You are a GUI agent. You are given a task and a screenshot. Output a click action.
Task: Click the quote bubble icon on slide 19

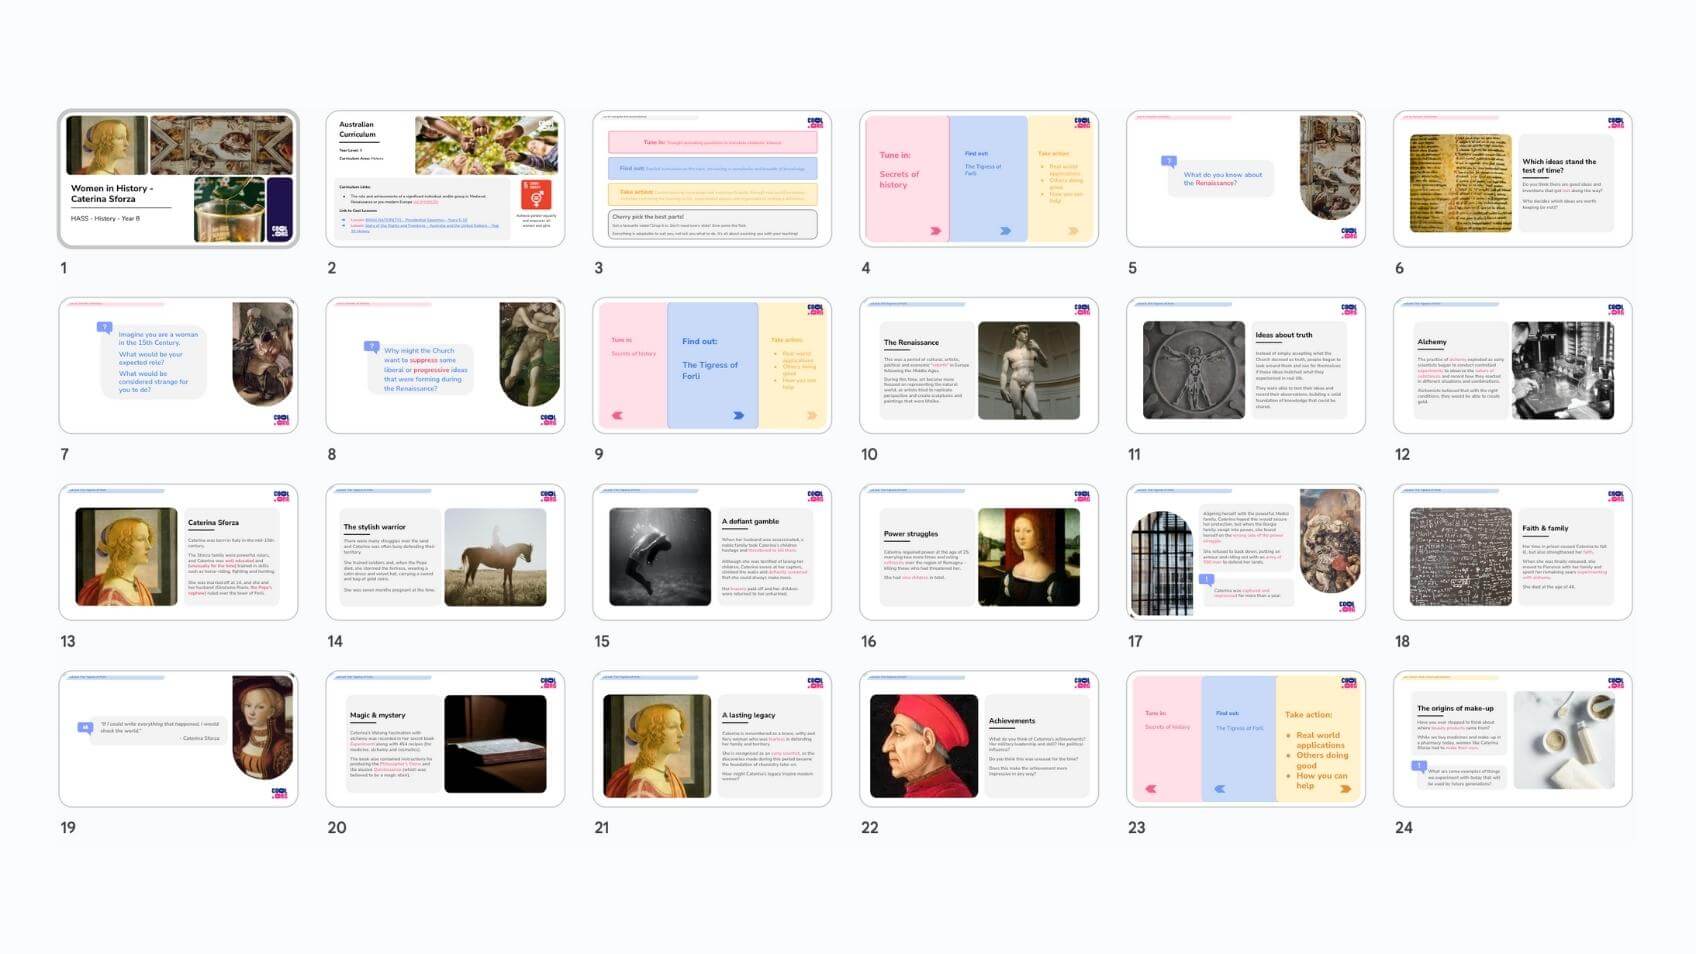85,728
